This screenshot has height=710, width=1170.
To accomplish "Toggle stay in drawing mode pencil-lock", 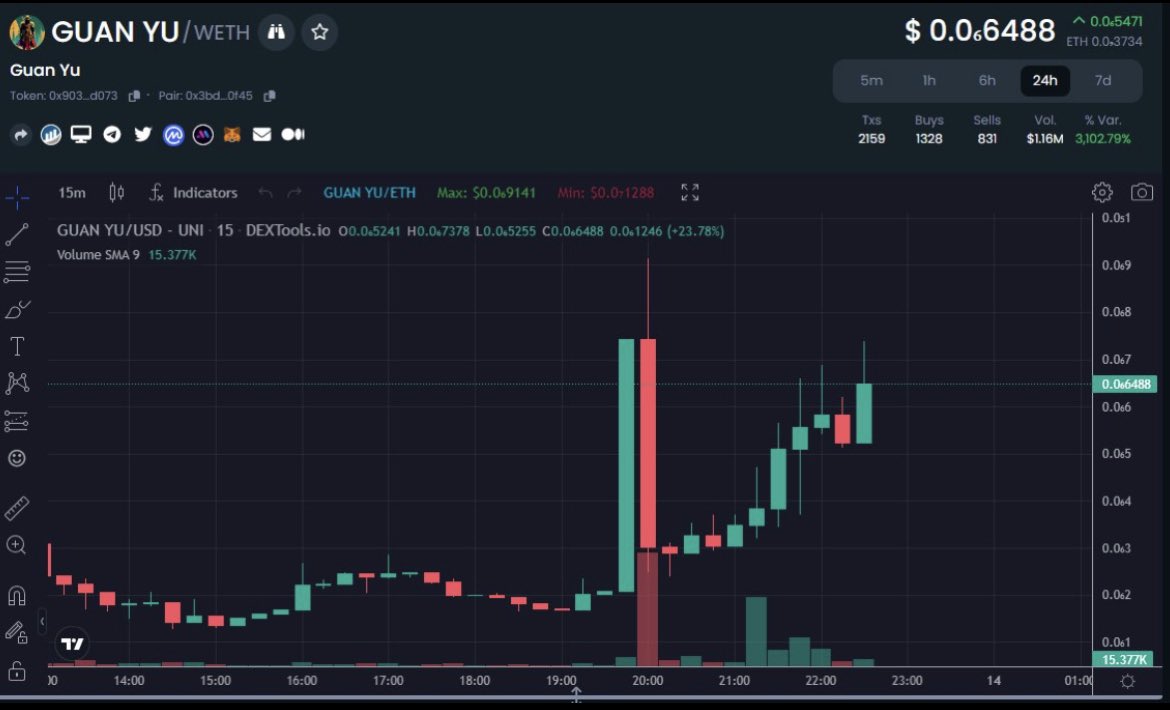I will coord(17,632).
